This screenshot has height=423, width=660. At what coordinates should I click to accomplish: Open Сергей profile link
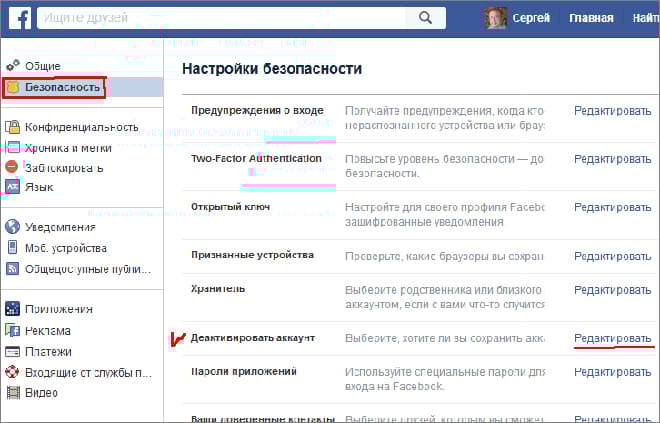pos(531,18)
